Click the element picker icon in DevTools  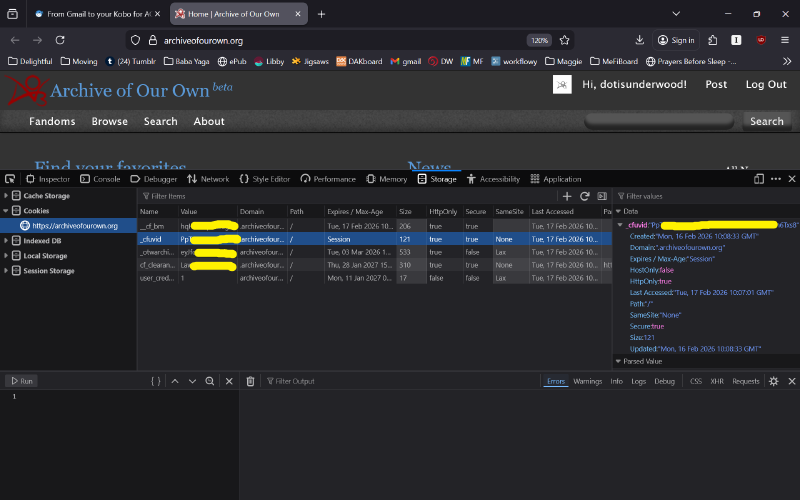pyautogui.click(x=10, y=179)
